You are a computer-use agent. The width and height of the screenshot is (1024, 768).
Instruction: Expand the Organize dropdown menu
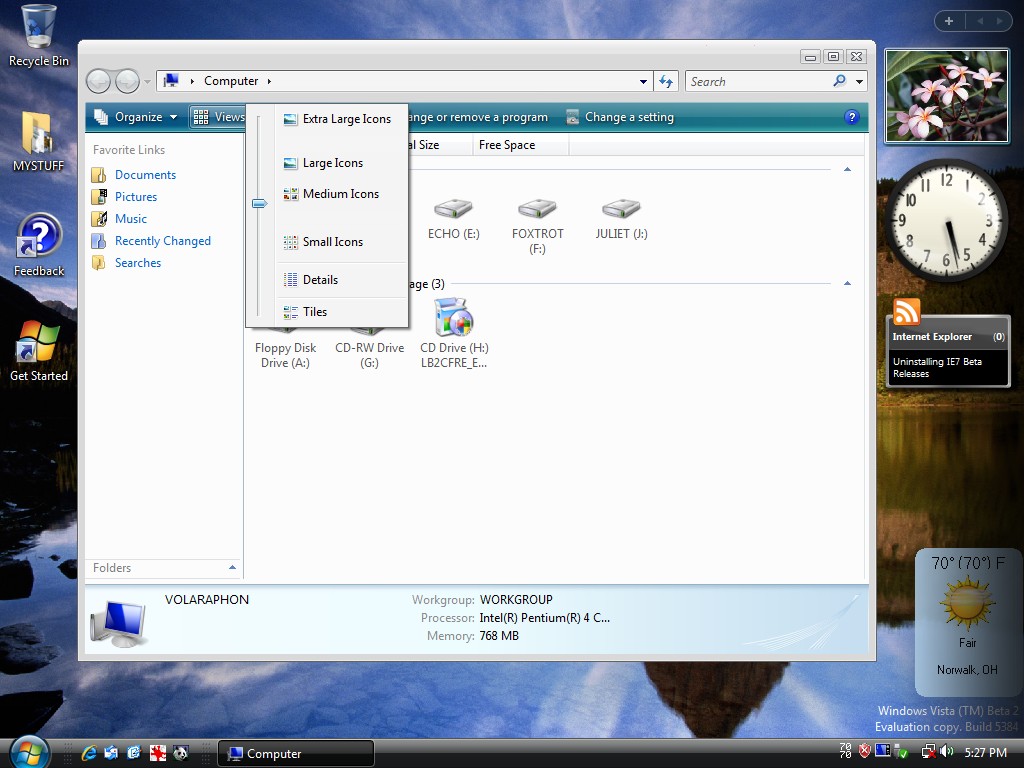coord(137,117)
